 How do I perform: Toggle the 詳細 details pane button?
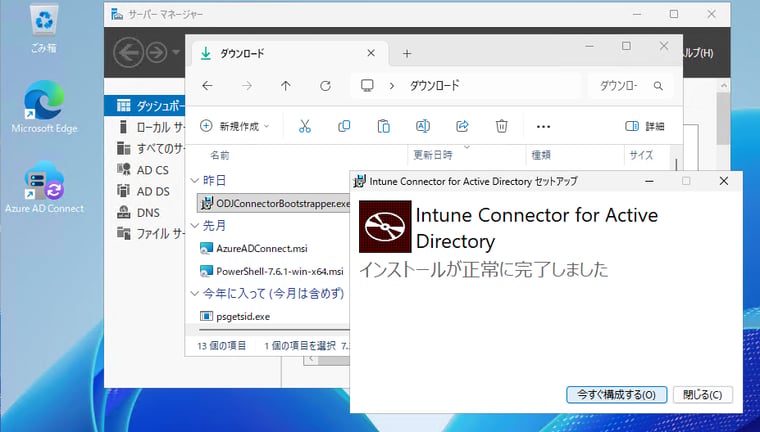(x=645, y=127)
